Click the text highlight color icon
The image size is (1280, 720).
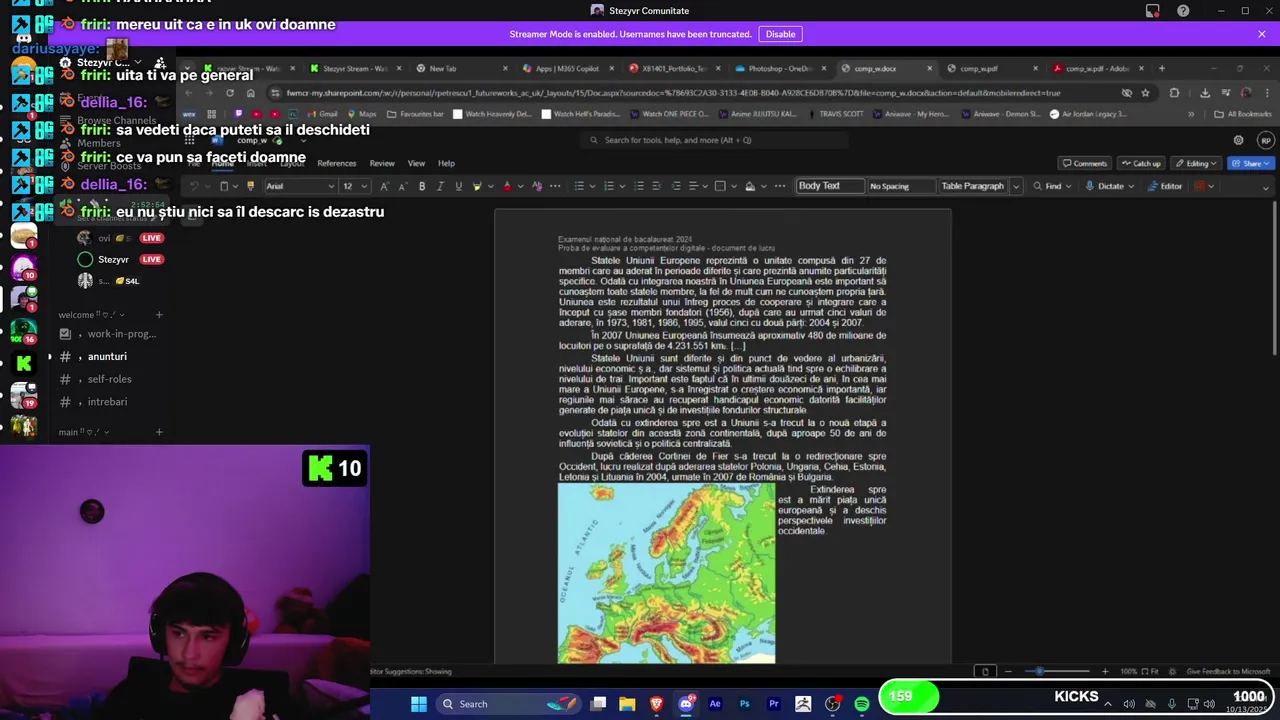pos(477,186)
